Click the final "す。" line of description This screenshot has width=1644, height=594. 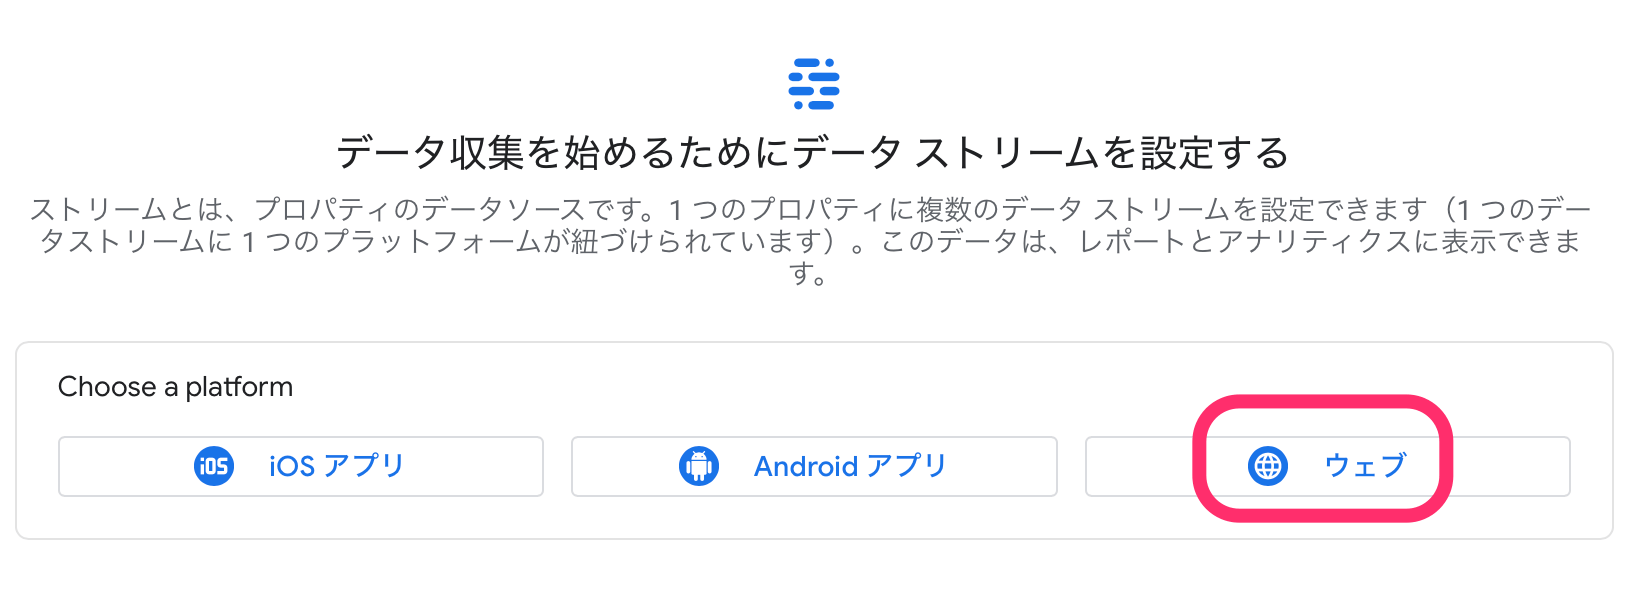tap(808, 273)
